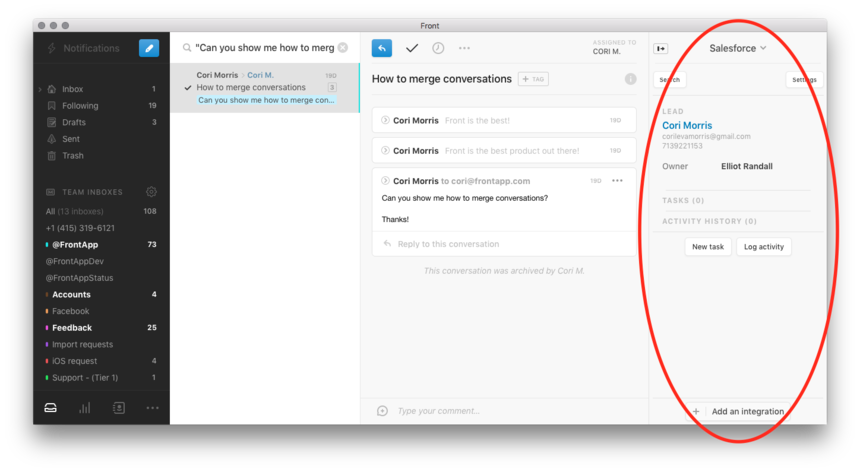Expand the Activity History (0) section
The image size is (860, 472).
tap(709, 221)
